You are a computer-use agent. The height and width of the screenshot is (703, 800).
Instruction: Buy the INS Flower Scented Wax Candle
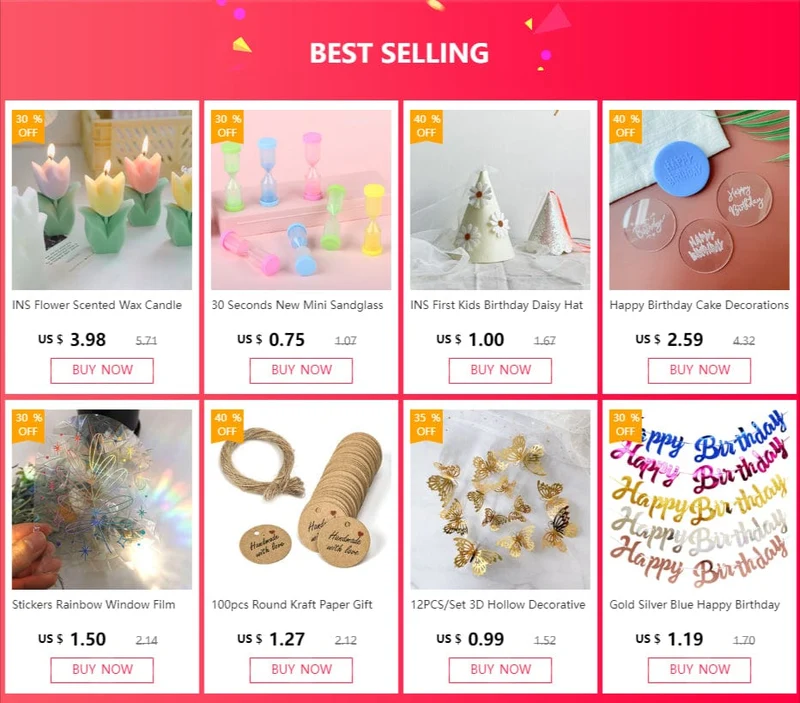[x=102, y=370]
